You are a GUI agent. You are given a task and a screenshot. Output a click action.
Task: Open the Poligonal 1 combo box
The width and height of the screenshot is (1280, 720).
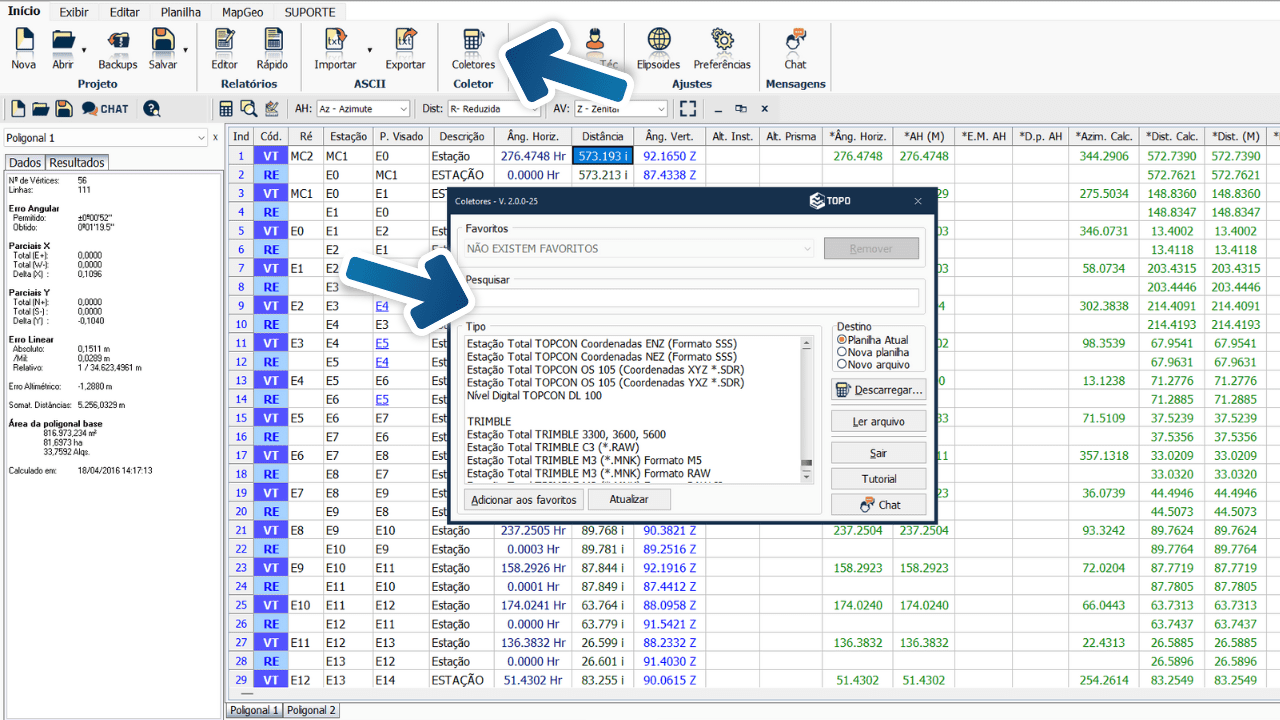(105, 138)
